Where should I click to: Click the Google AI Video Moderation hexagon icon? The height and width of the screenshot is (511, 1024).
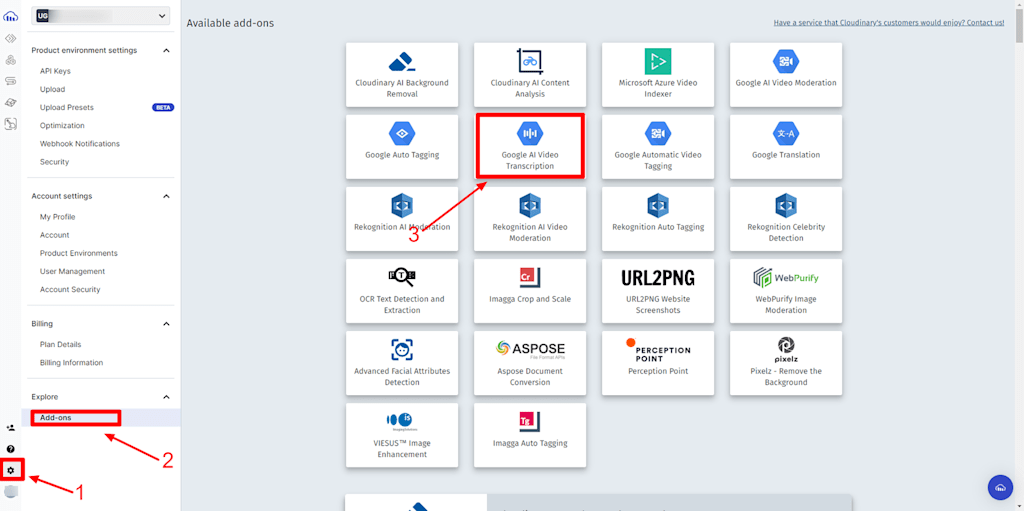tap(786, 61)
